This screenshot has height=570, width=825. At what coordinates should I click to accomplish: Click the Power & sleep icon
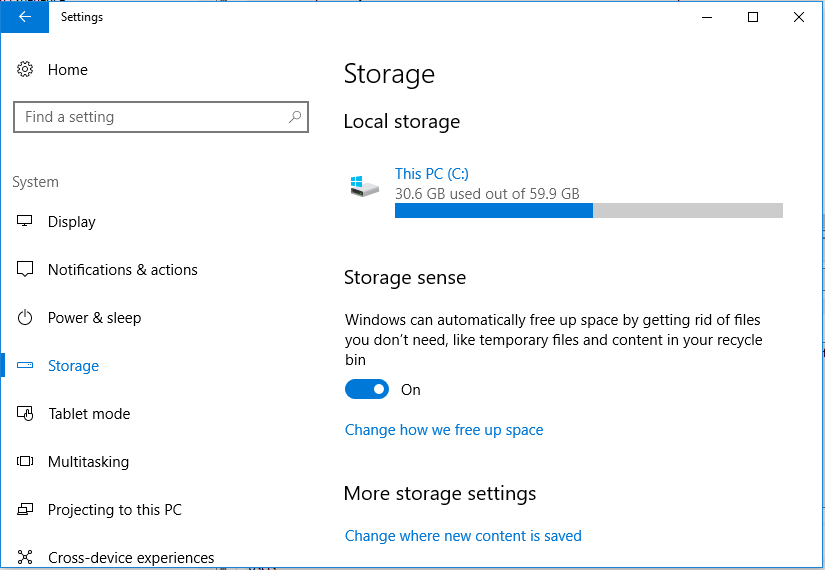click(26, 318)
